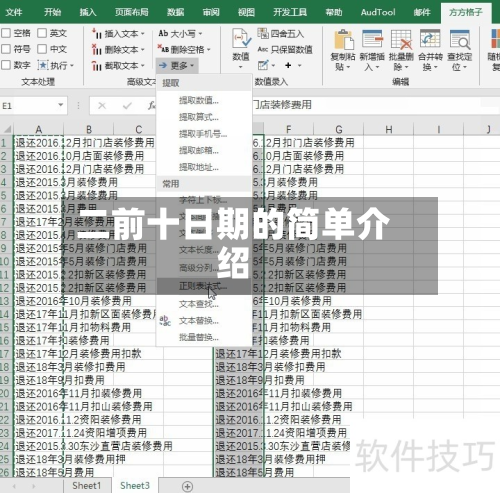This screenshot has height=493, width=500.
Task: Click the insert function fx icon
Action: point(151,106)
